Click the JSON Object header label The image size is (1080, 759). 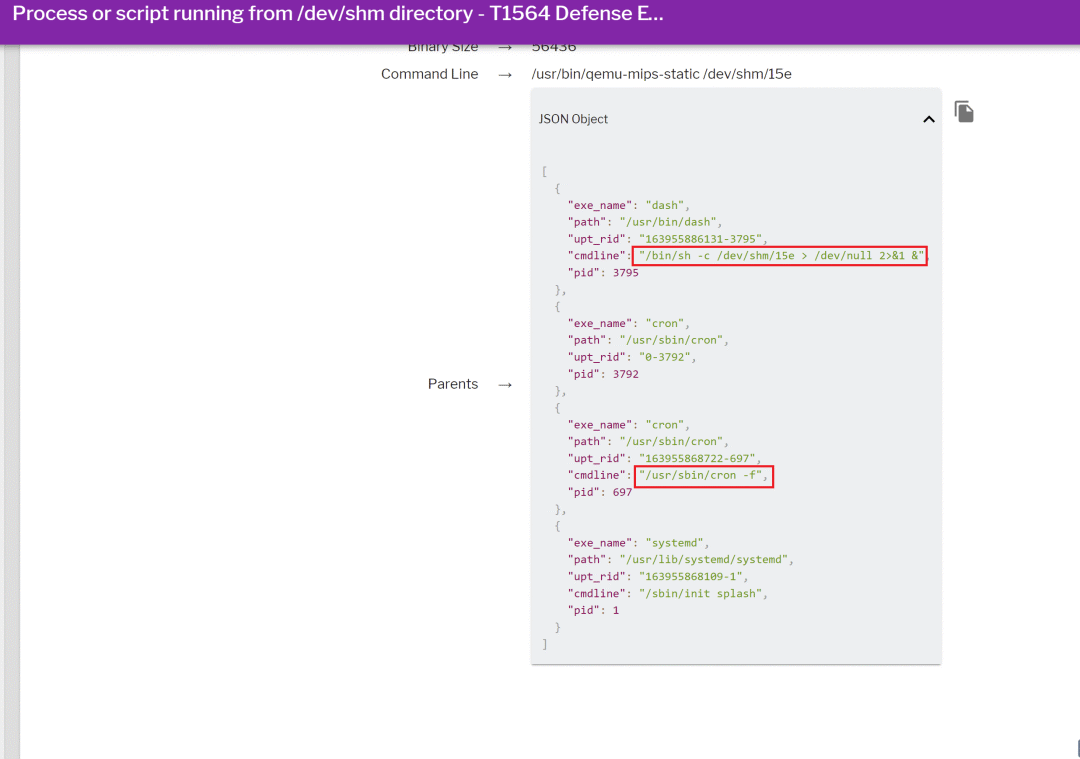(x=573, y=119)
